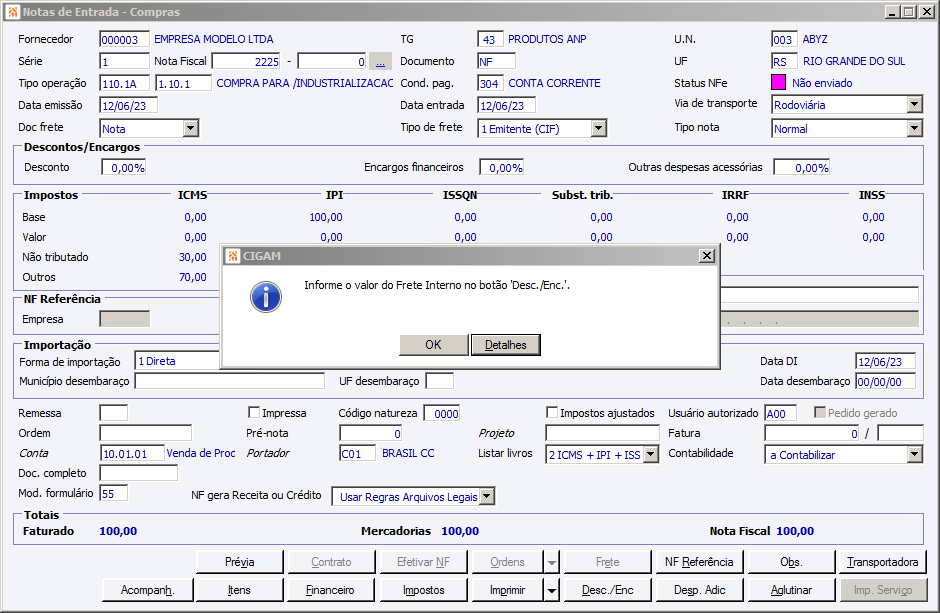Select the Data desembaraço field
This screenshot has width=940, height=613.
click(x=885, y=382)
